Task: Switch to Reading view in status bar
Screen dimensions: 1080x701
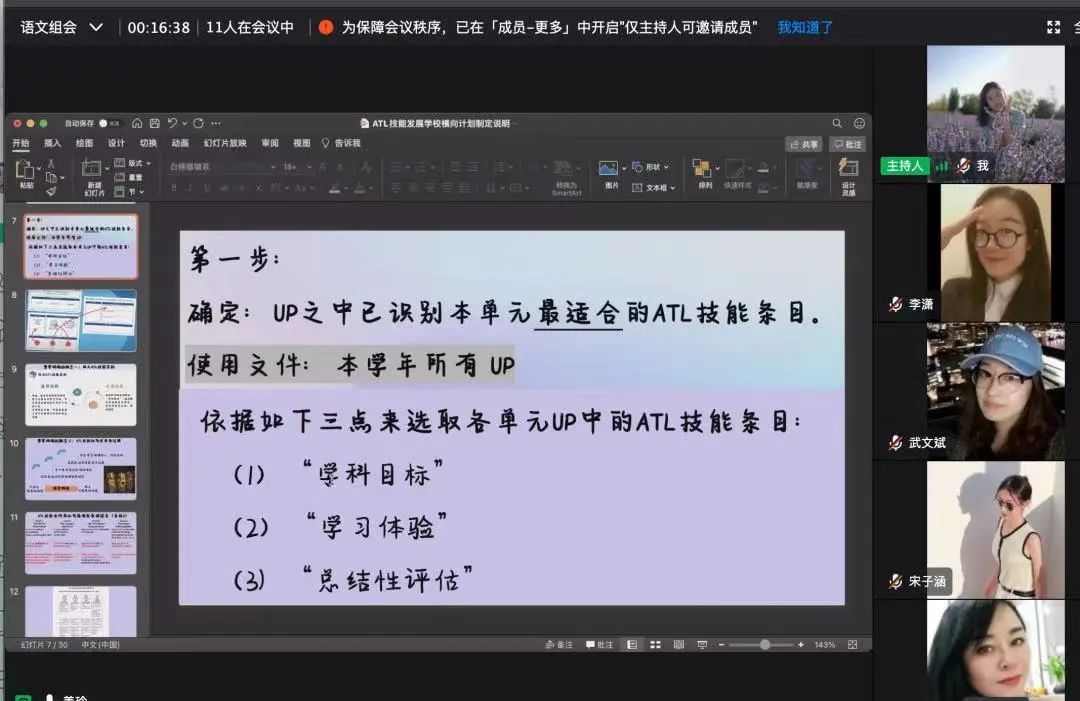Action: coord(678,645)
